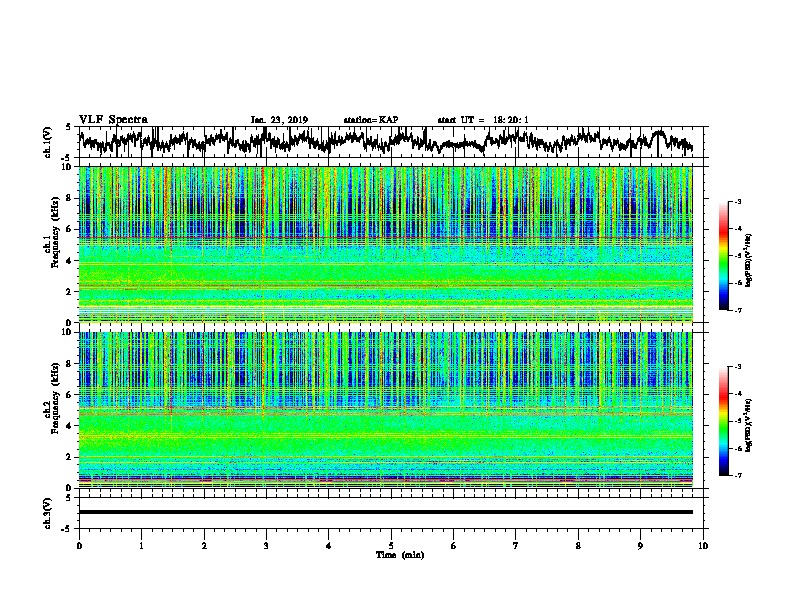Click the flat black ch.3 trace
The height and width of the screenshot is (612, 792).
(x=385, y=512)
